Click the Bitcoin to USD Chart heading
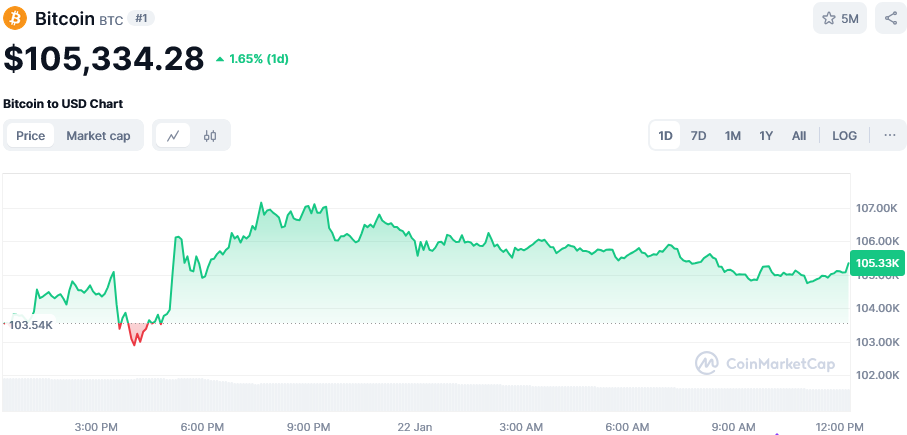The width and height of the screenshot is (907, 435). click(x=63, y=104)
